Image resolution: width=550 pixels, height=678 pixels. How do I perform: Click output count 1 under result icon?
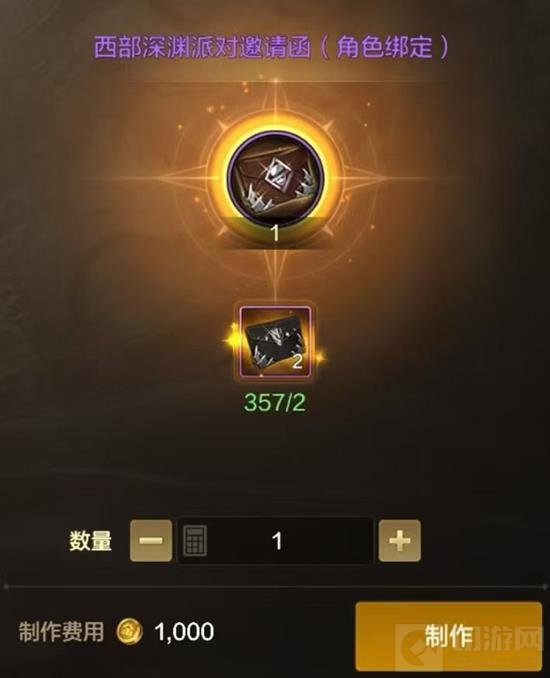275,233
